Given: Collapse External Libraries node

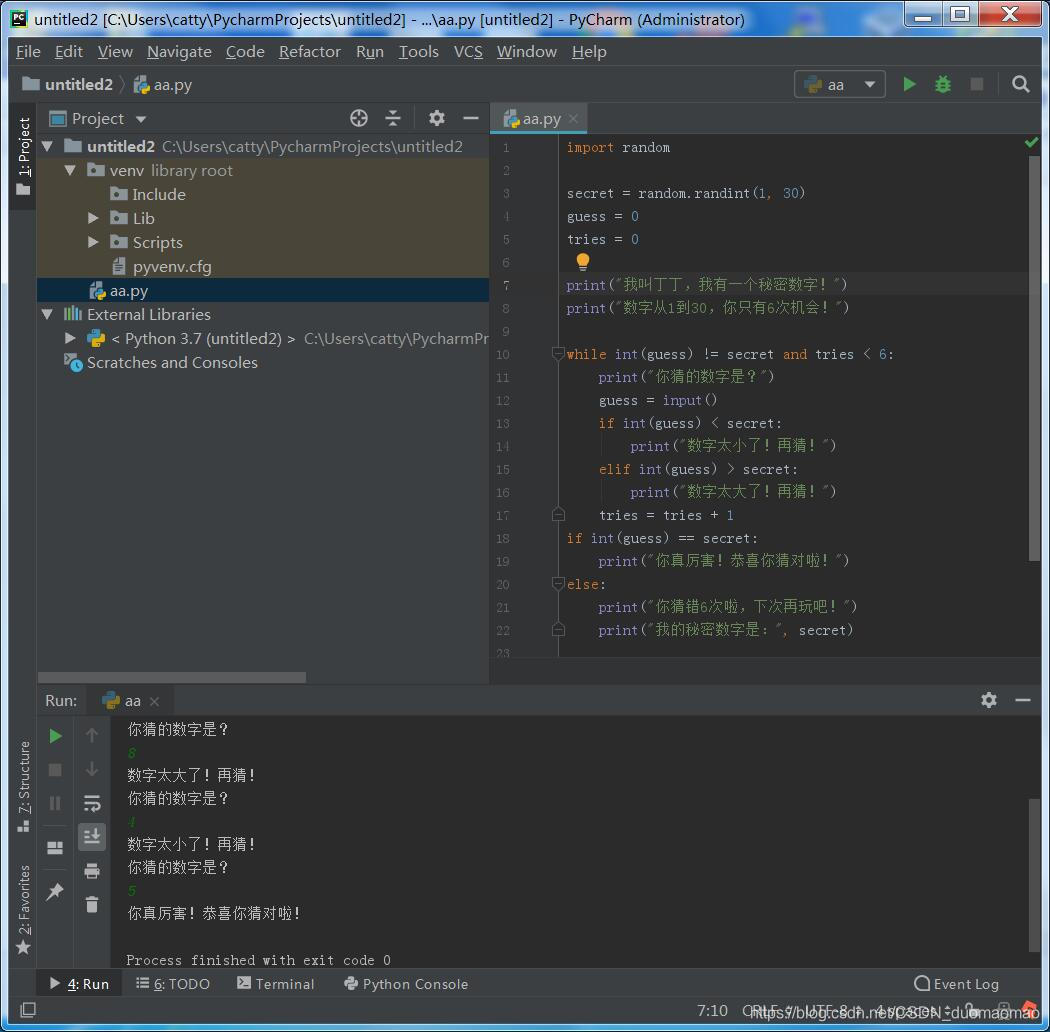Looking at the screenshot, I should tap(48, 314).
